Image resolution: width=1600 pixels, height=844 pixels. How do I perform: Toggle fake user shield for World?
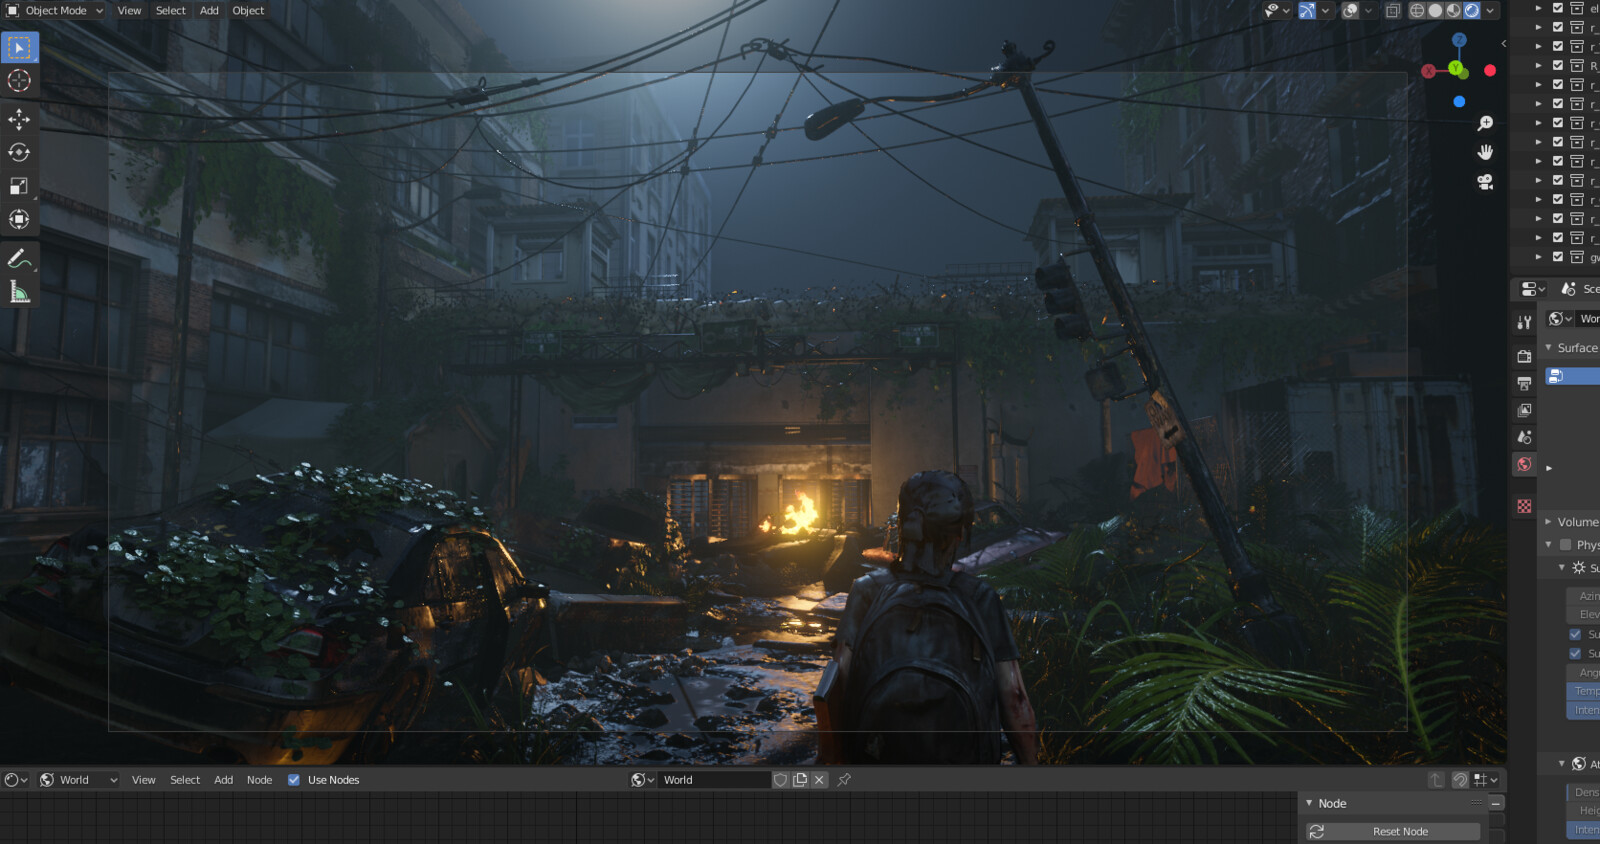pos(781,780)
